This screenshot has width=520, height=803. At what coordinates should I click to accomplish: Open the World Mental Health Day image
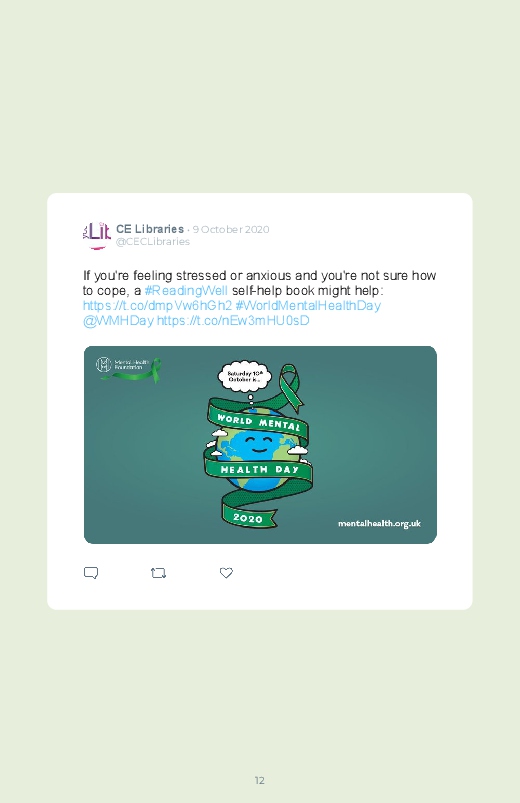(x=260, y=445)
